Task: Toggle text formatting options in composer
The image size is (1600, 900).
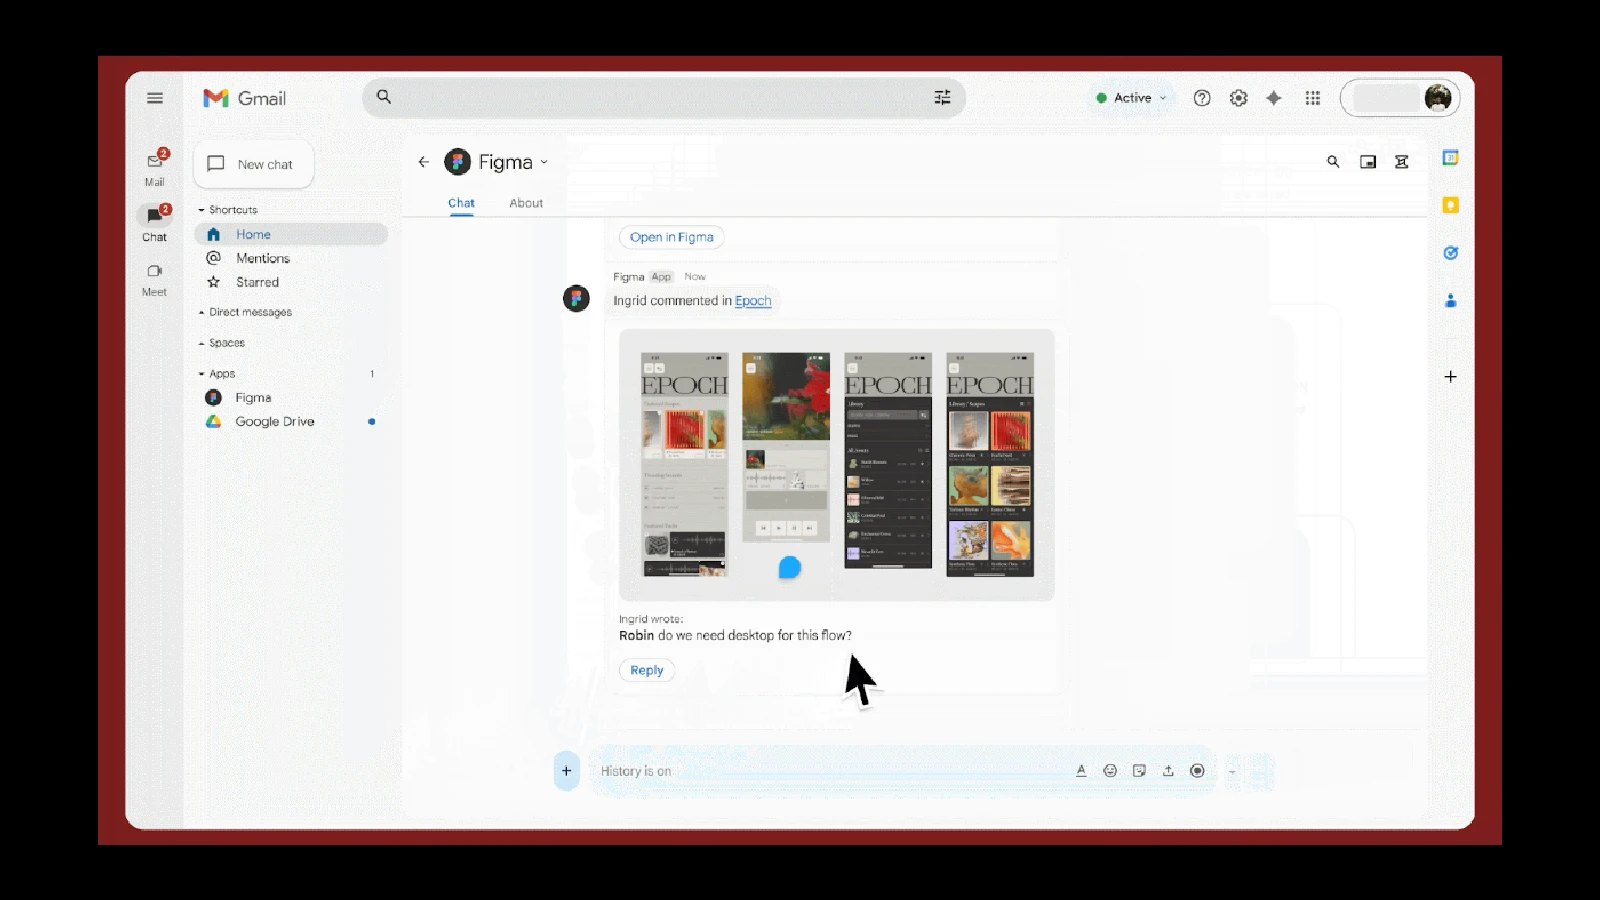Action: tap(1081, 771)
